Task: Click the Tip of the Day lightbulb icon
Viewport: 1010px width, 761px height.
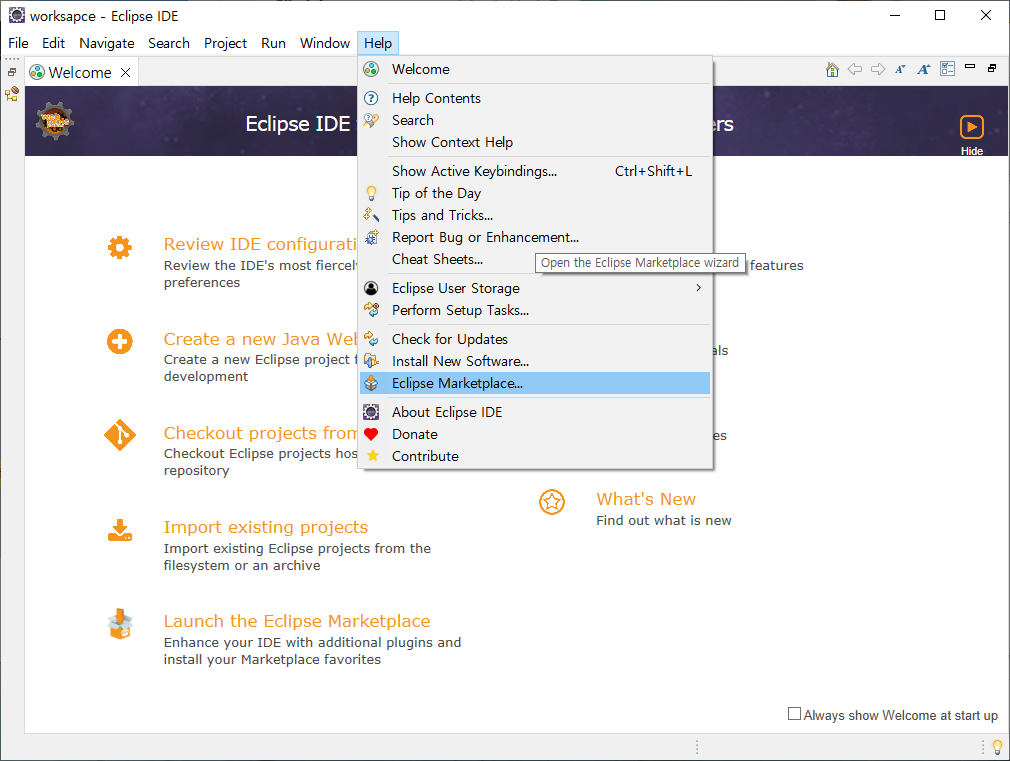Action: [371, 193]
